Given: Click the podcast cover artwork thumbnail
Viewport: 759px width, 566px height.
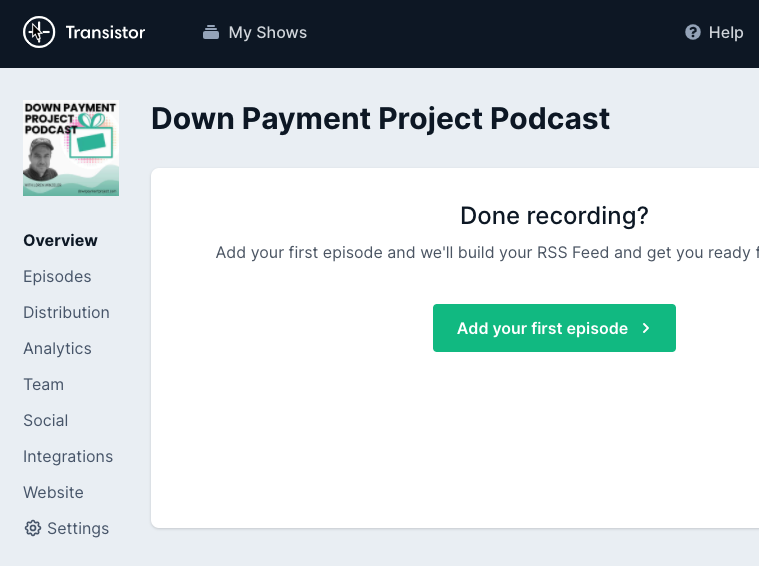Looking at the screenshot, I should point(71,148).
